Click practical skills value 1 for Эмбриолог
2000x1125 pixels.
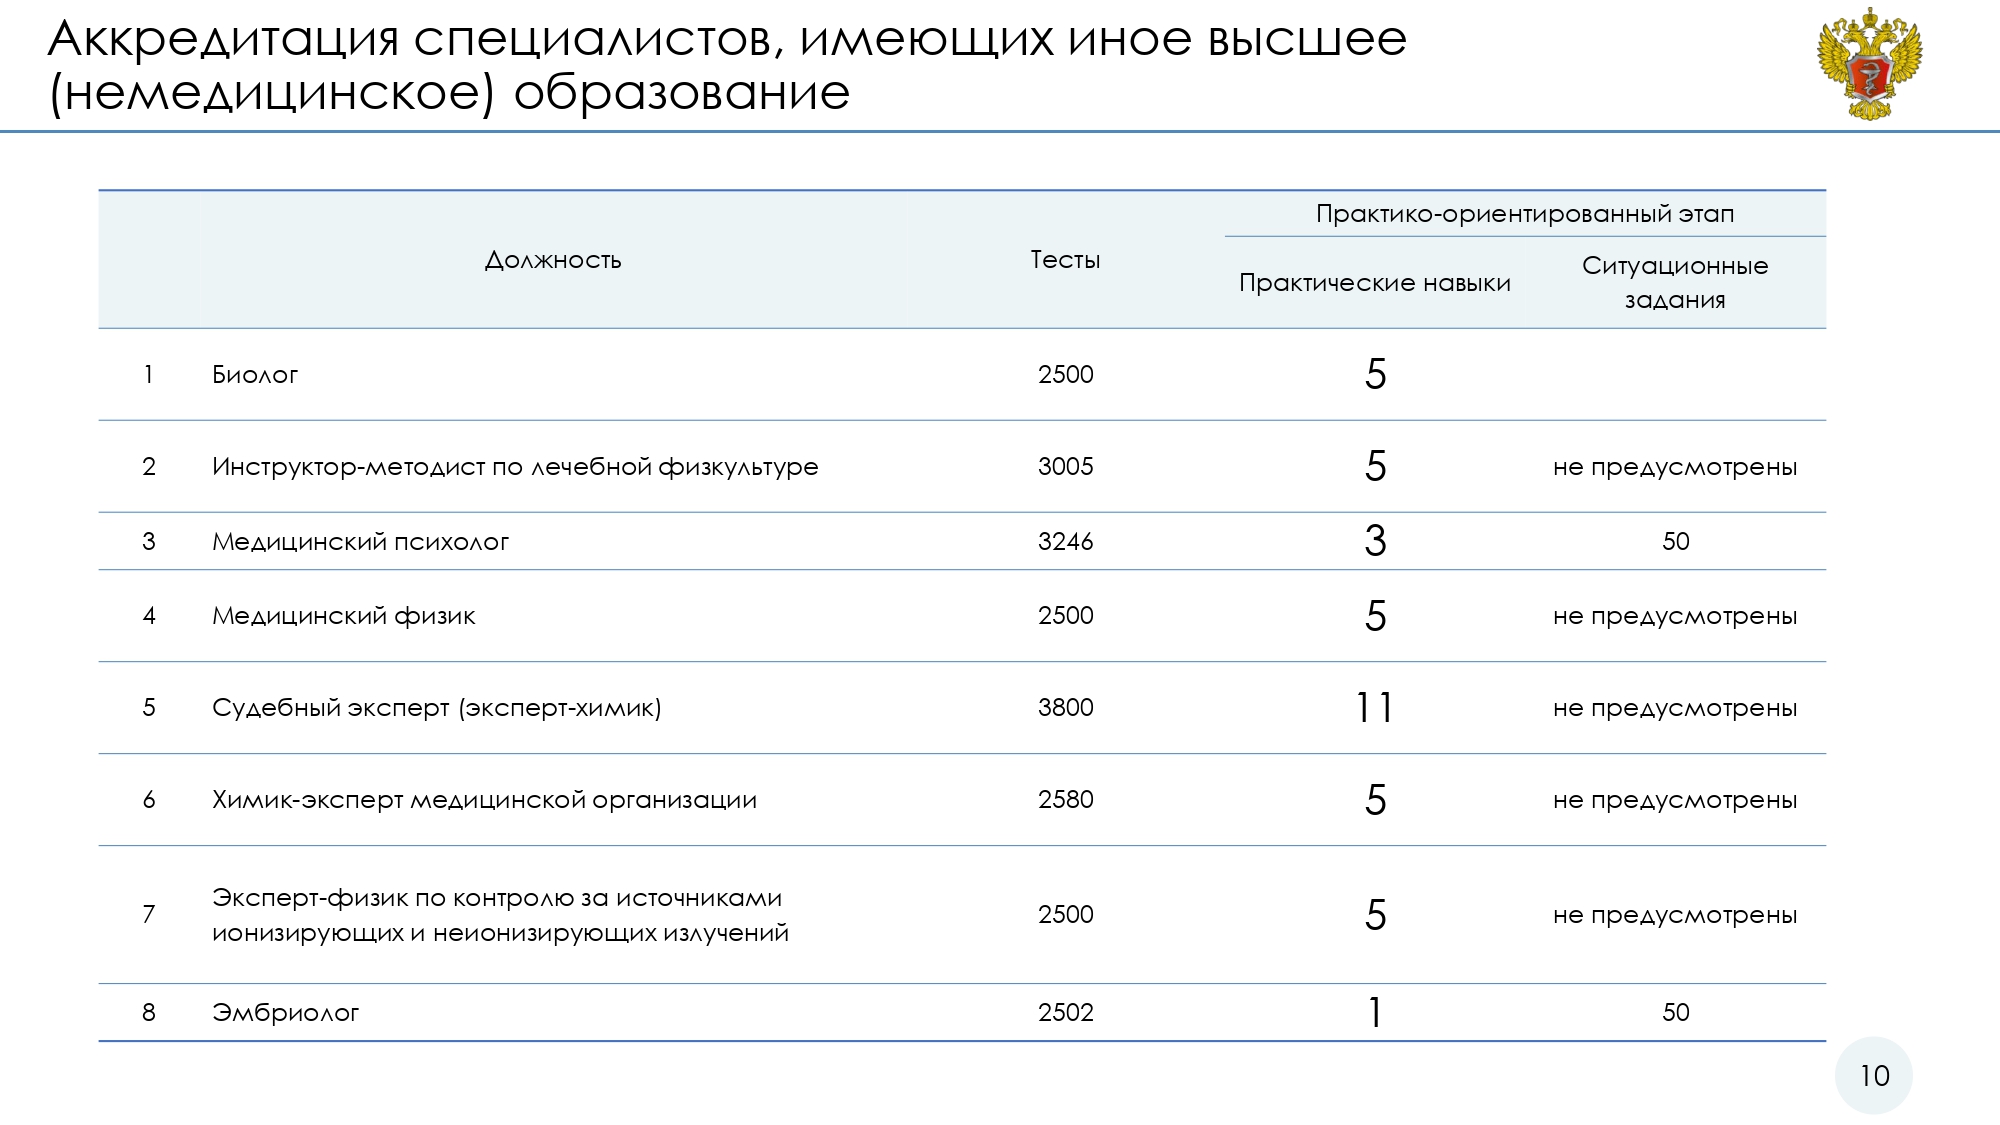coord(1376,1013)
